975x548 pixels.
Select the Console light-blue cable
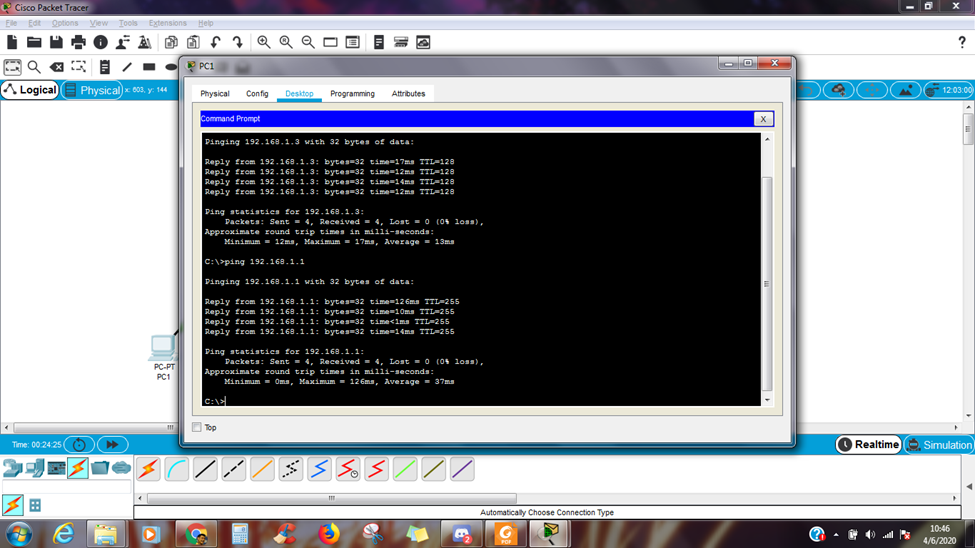[x=177, y=469]
